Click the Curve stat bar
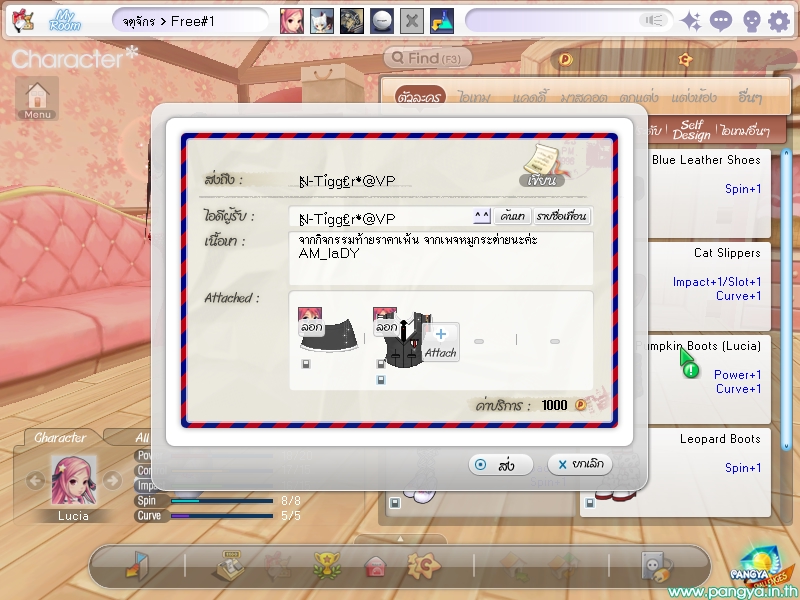The height and width of the screenshot is (600, 800). (x=222, y=516)
